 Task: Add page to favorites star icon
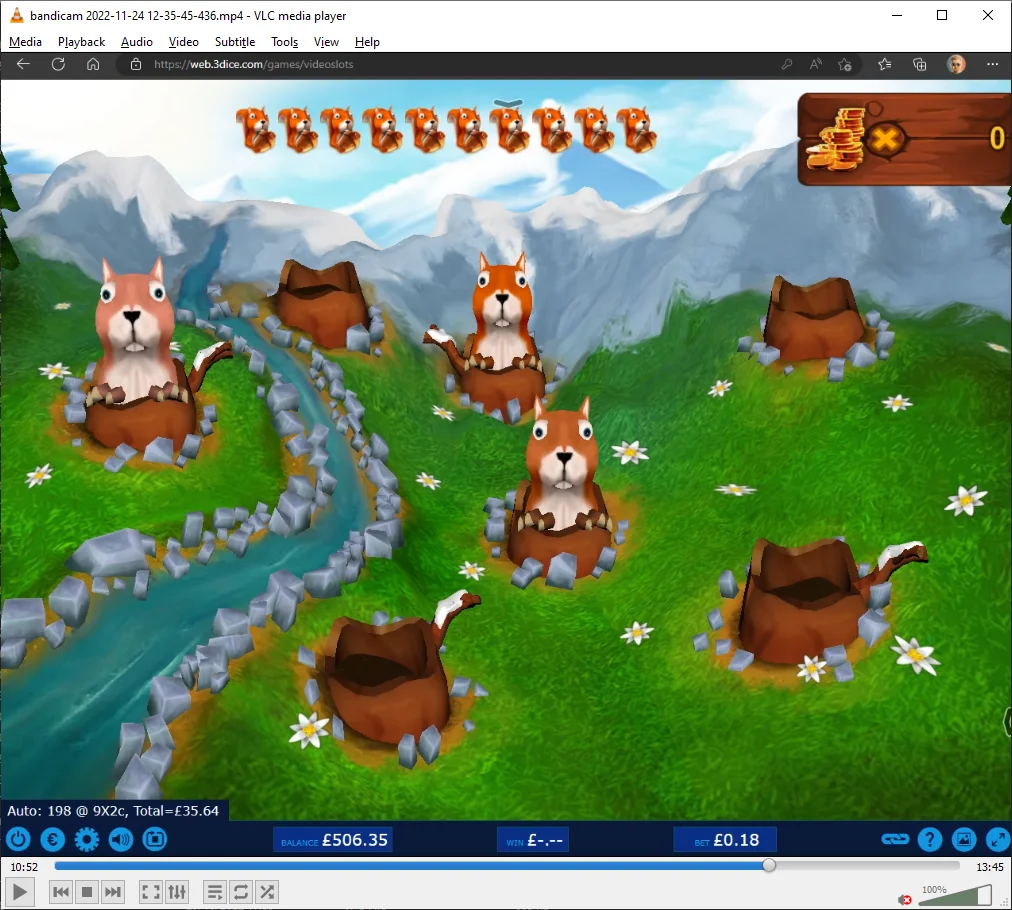pos(844,64)
